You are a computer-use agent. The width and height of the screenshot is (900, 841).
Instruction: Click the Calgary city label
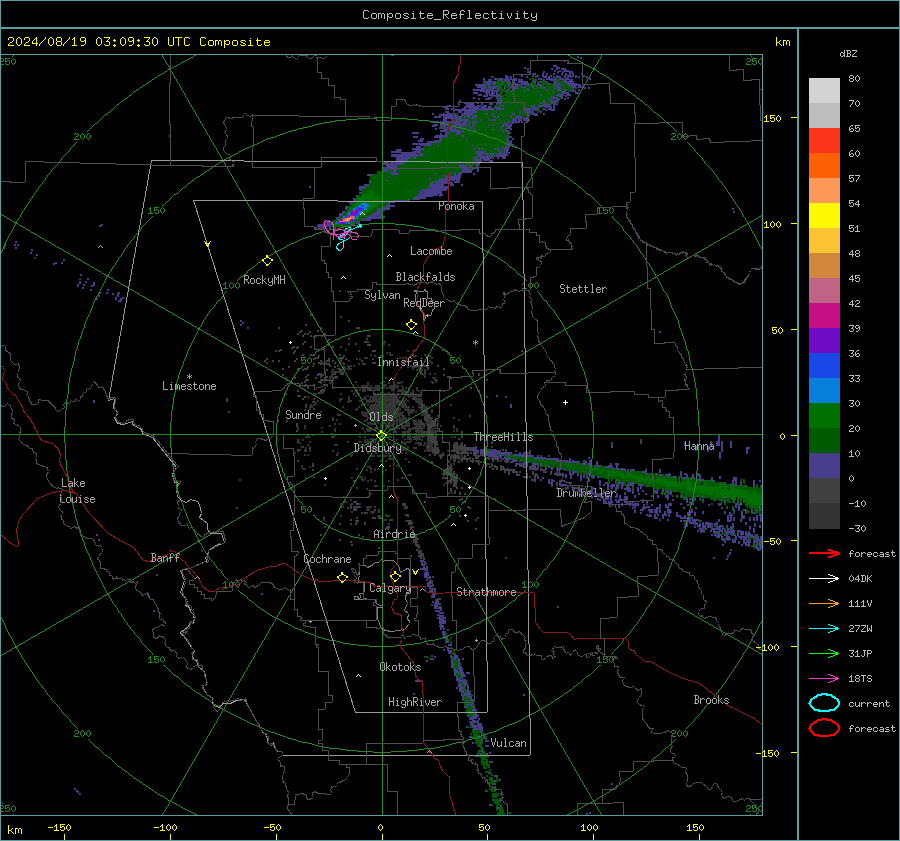pyautogui.click(x=390, y=588)
